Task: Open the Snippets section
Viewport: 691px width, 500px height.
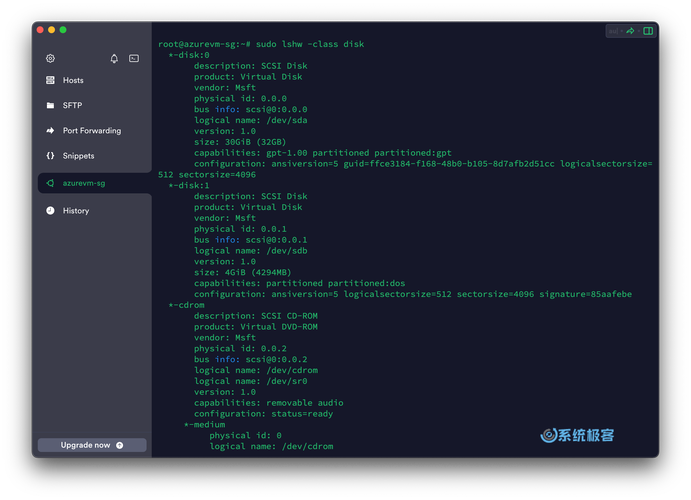Action: [x=78, y=156]
